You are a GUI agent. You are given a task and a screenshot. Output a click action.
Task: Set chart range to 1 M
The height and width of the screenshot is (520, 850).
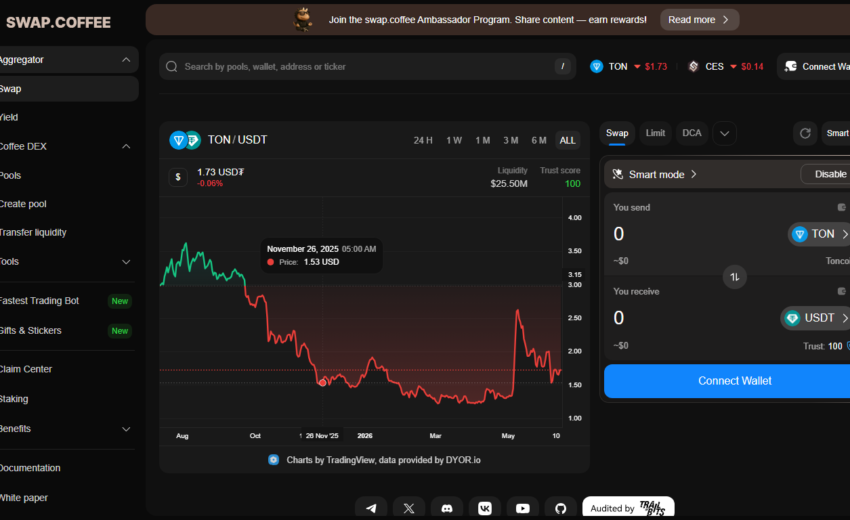pos(482,140)
